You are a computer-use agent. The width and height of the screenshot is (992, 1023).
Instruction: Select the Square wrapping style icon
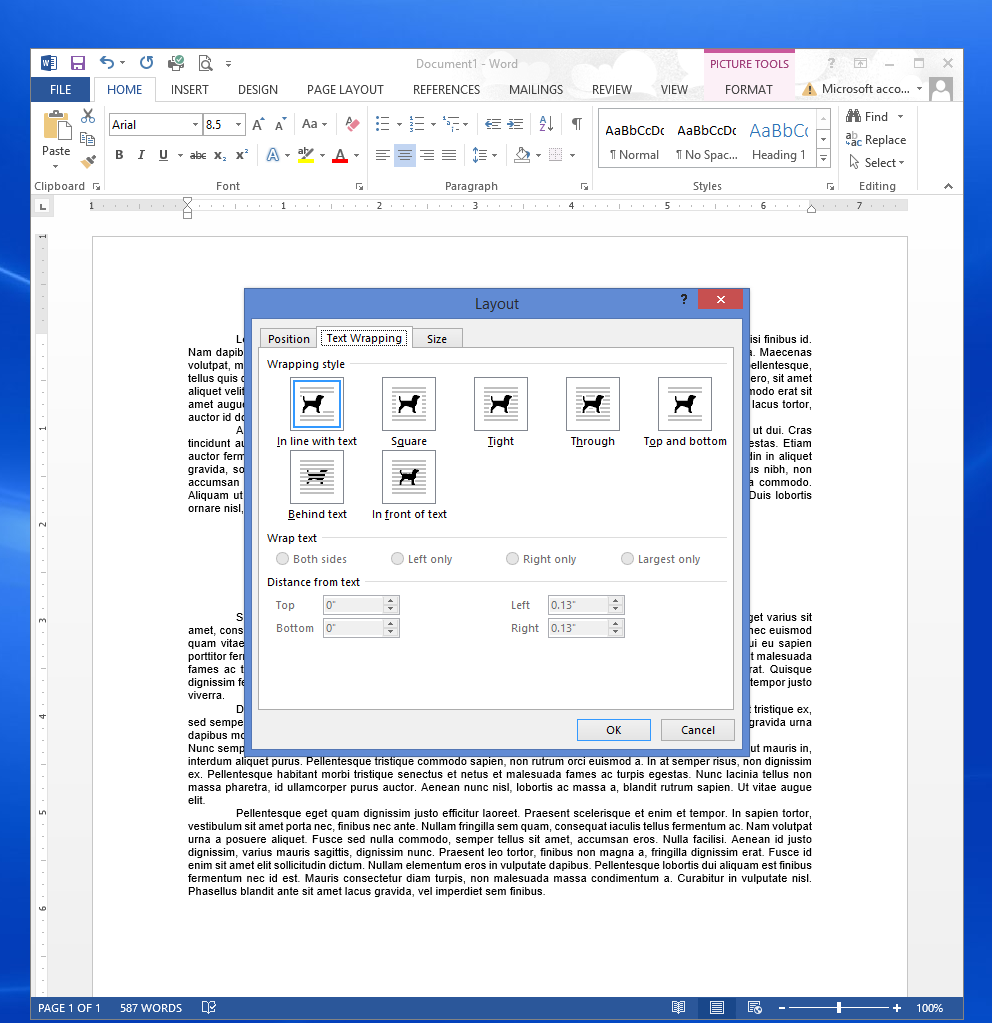click(409, 404)
